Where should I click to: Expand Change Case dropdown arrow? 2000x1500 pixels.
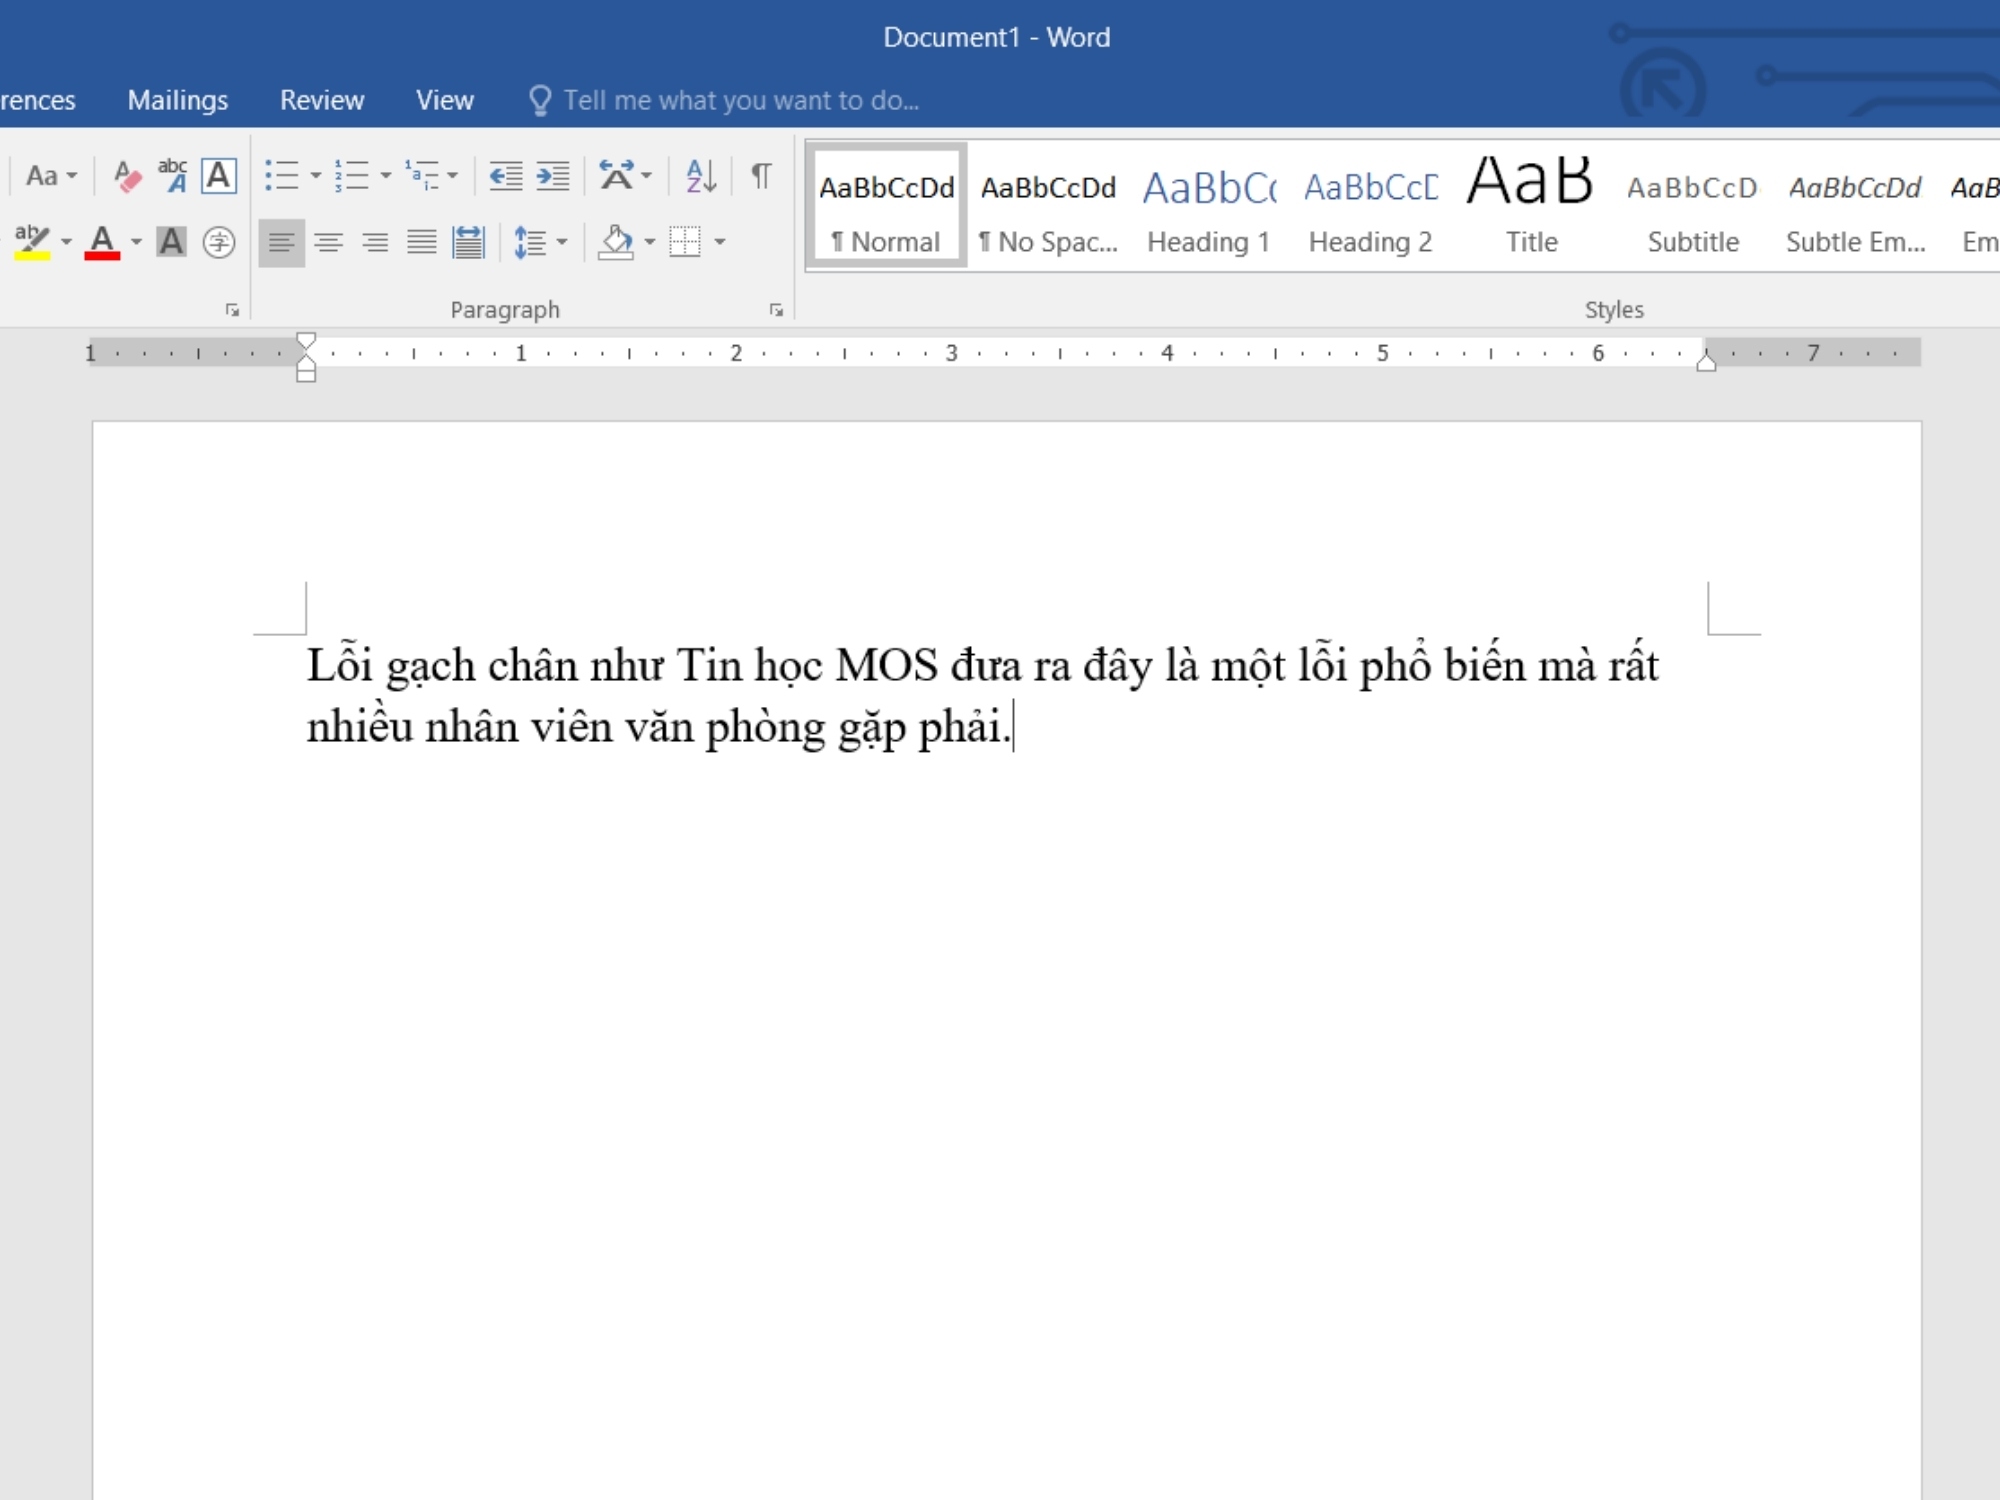[x=72, y=176]
